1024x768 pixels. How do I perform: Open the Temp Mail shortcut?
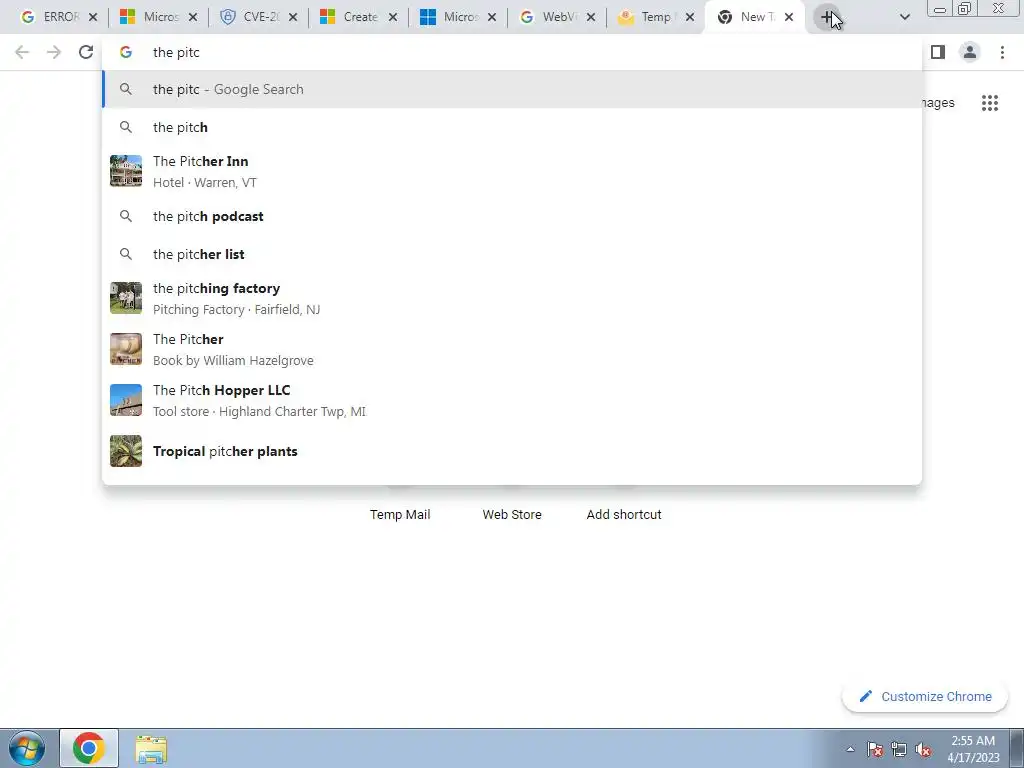400,514
